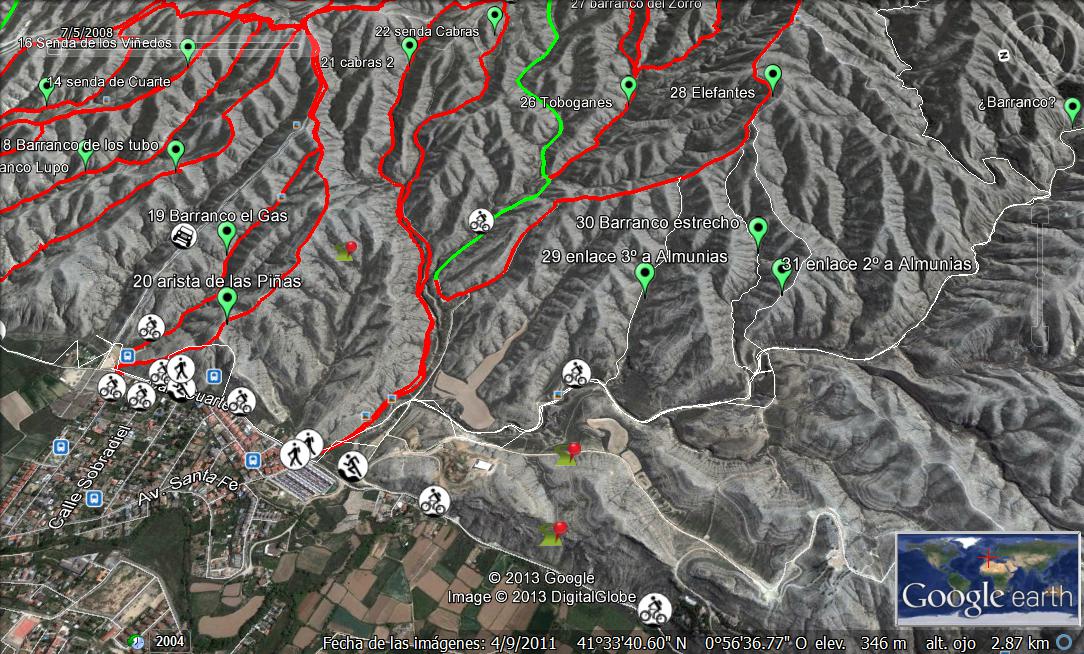Click the running person icon near parking lot
Viewport: 1084px width, 654px height.
click(x=353, y=465)
